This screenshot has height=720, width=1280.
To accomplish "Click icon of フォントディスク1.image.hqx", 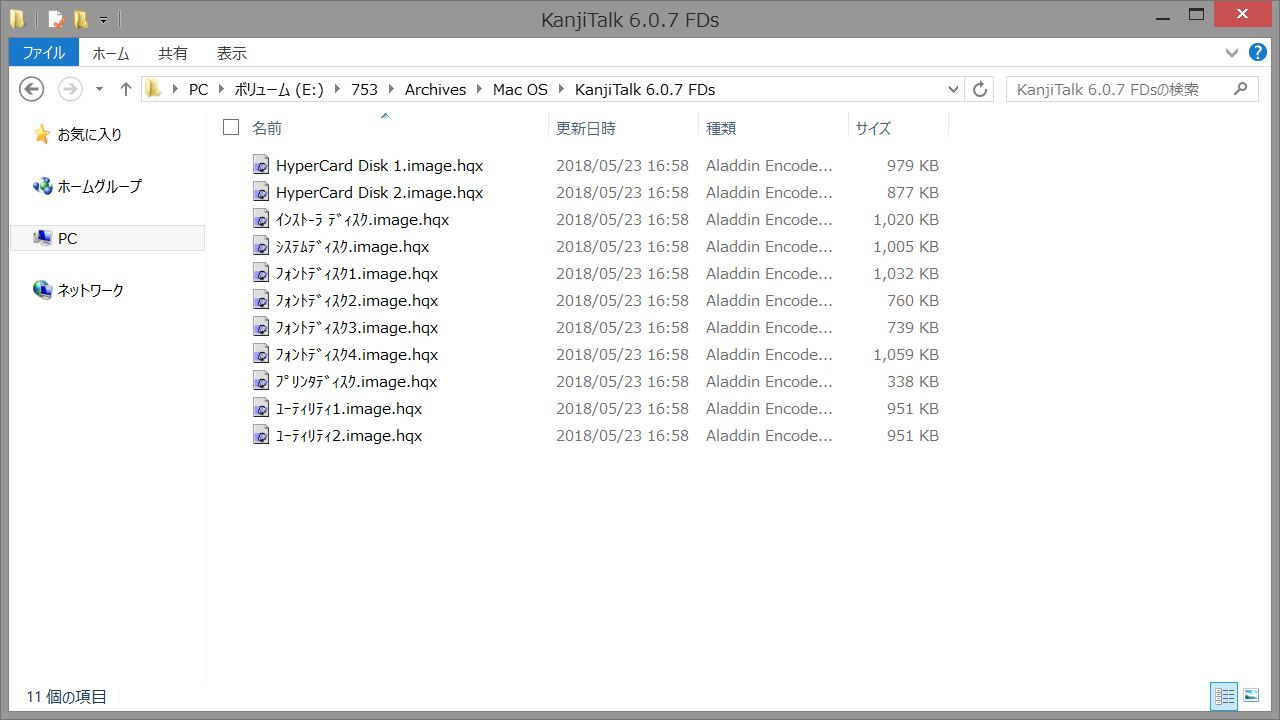I will (x=261, y=273).
